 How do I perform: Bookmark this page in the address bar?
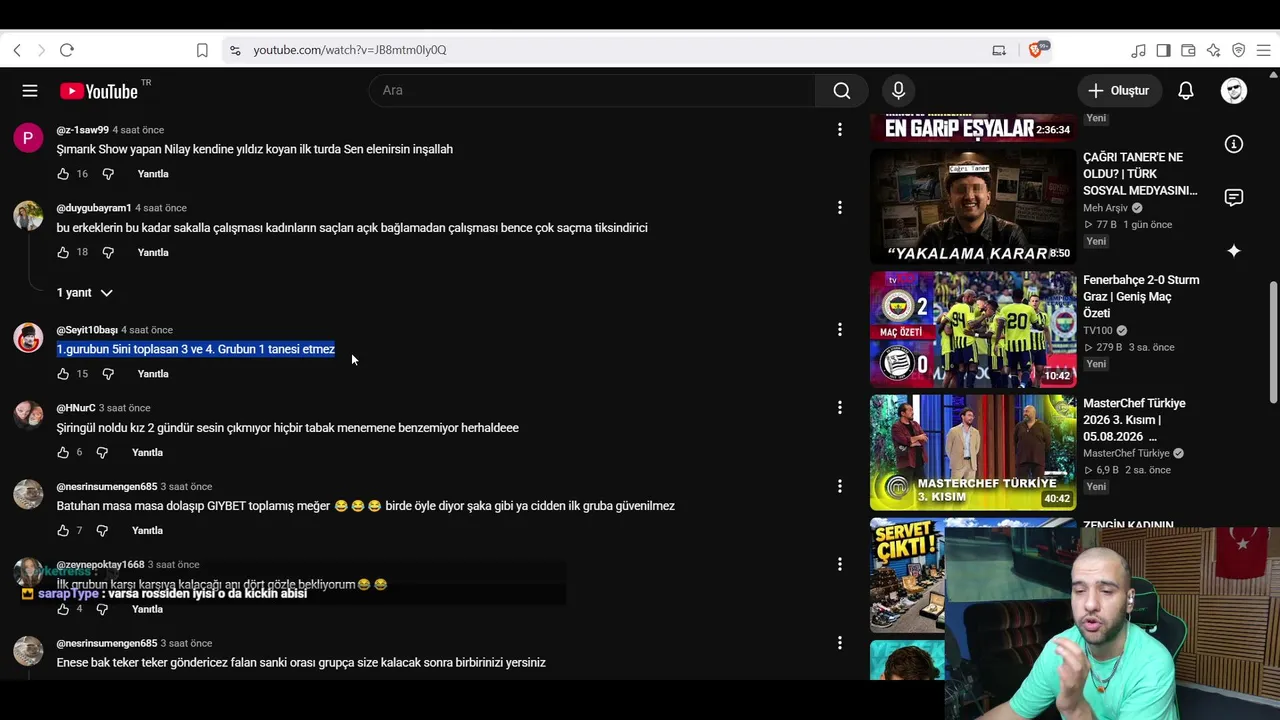pyautogui.click(x=202, y=50)
